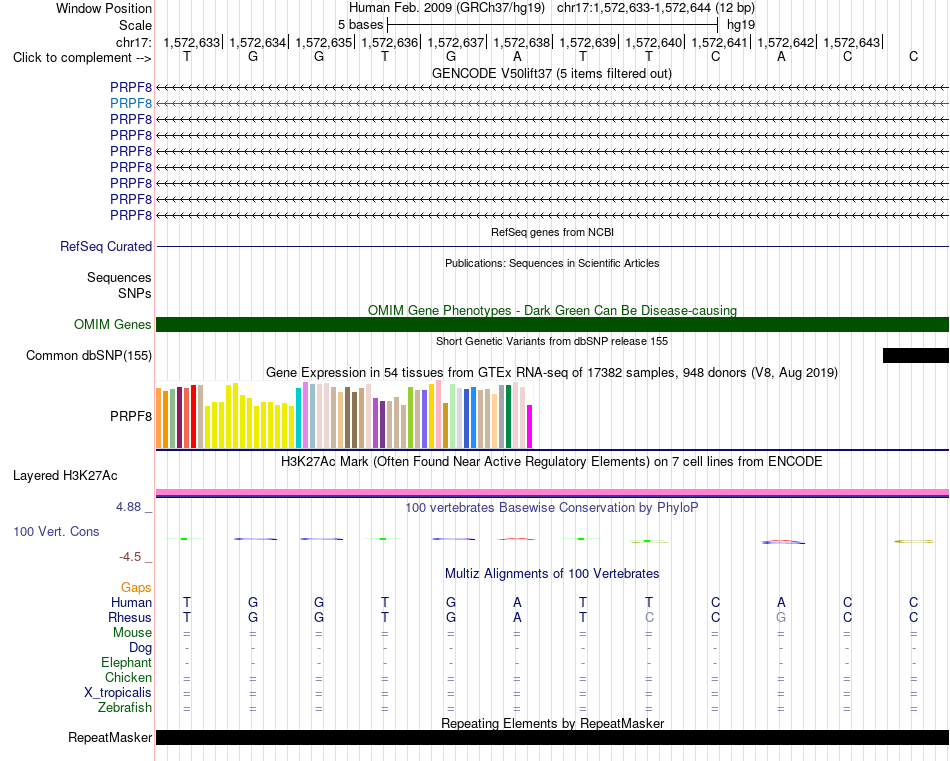Click the Dog species label
950x761 pixels.
coord(141,648)
